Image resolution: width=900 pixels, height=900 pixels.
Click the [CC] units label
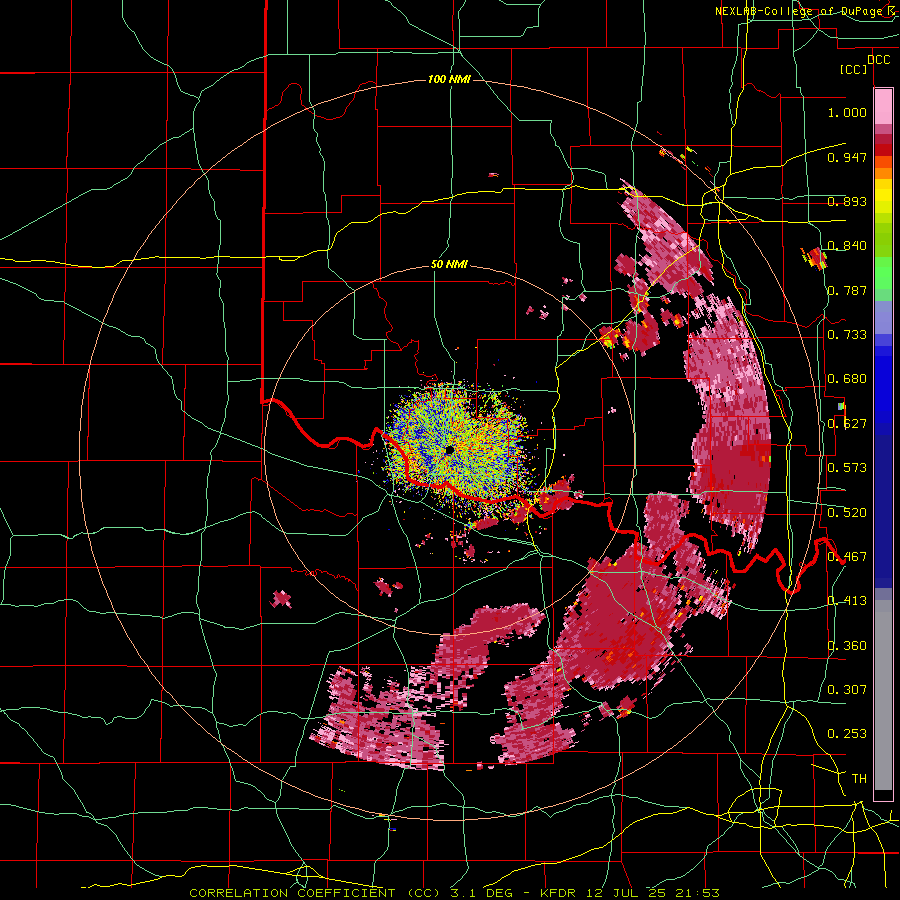(854, 69)
